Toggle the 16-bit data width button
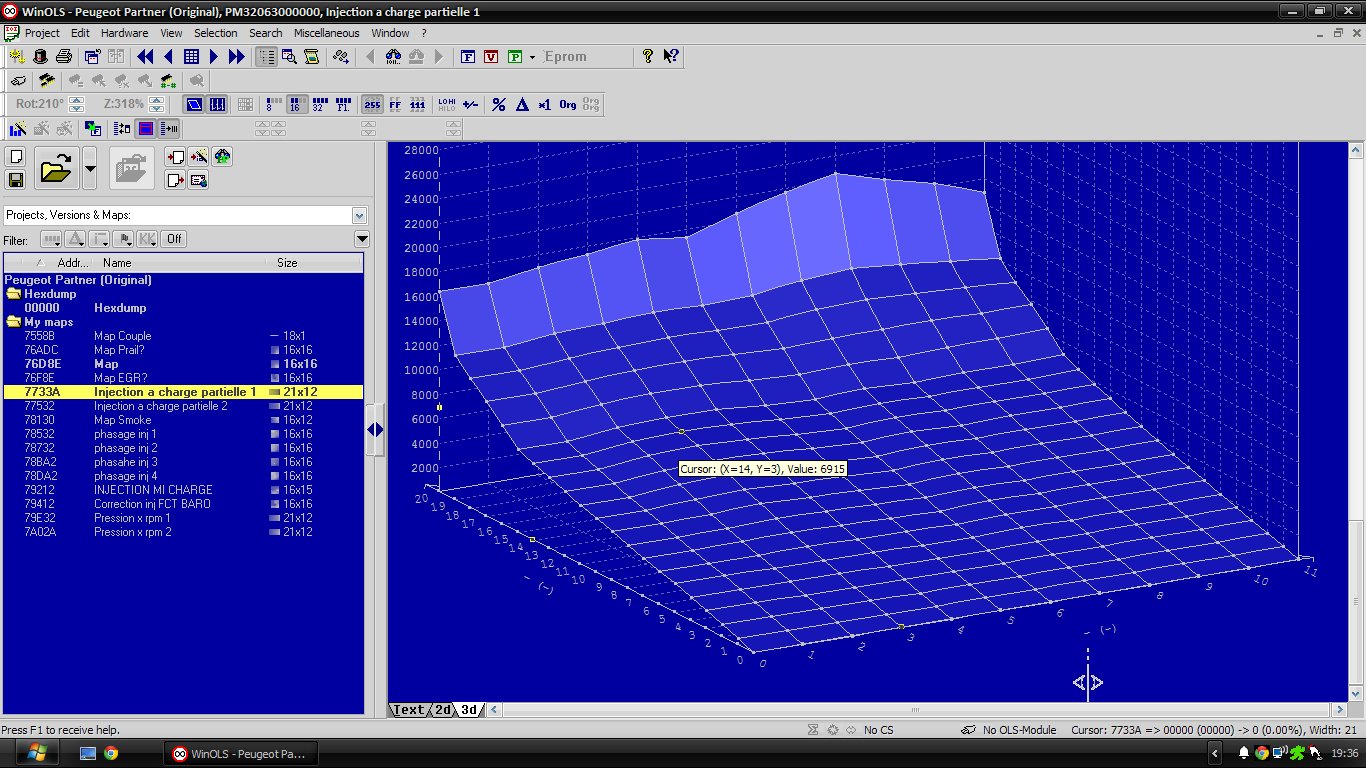The height and width of the screenshot is (768, 1366). [297, 104]
